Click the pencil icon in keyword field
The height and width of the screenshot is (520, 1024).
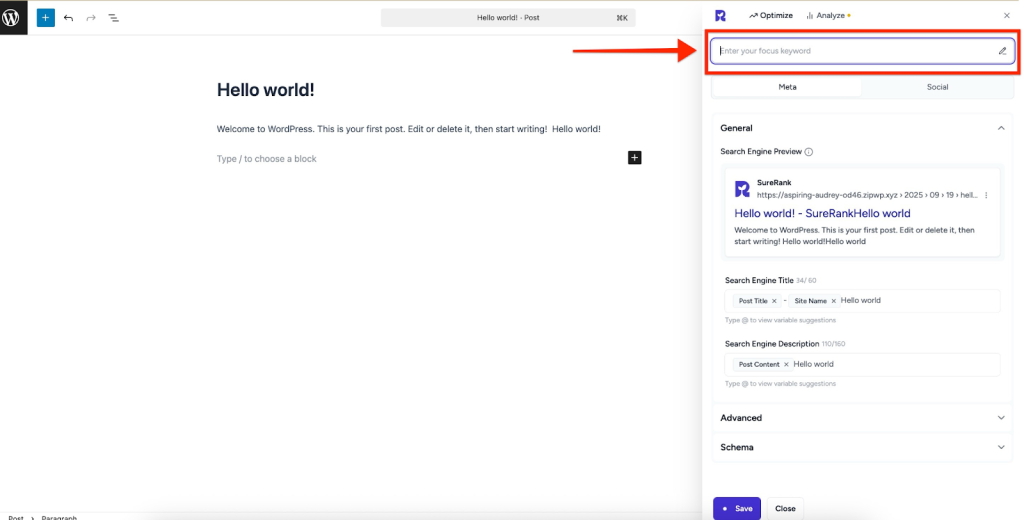(x=1002, y=51)
